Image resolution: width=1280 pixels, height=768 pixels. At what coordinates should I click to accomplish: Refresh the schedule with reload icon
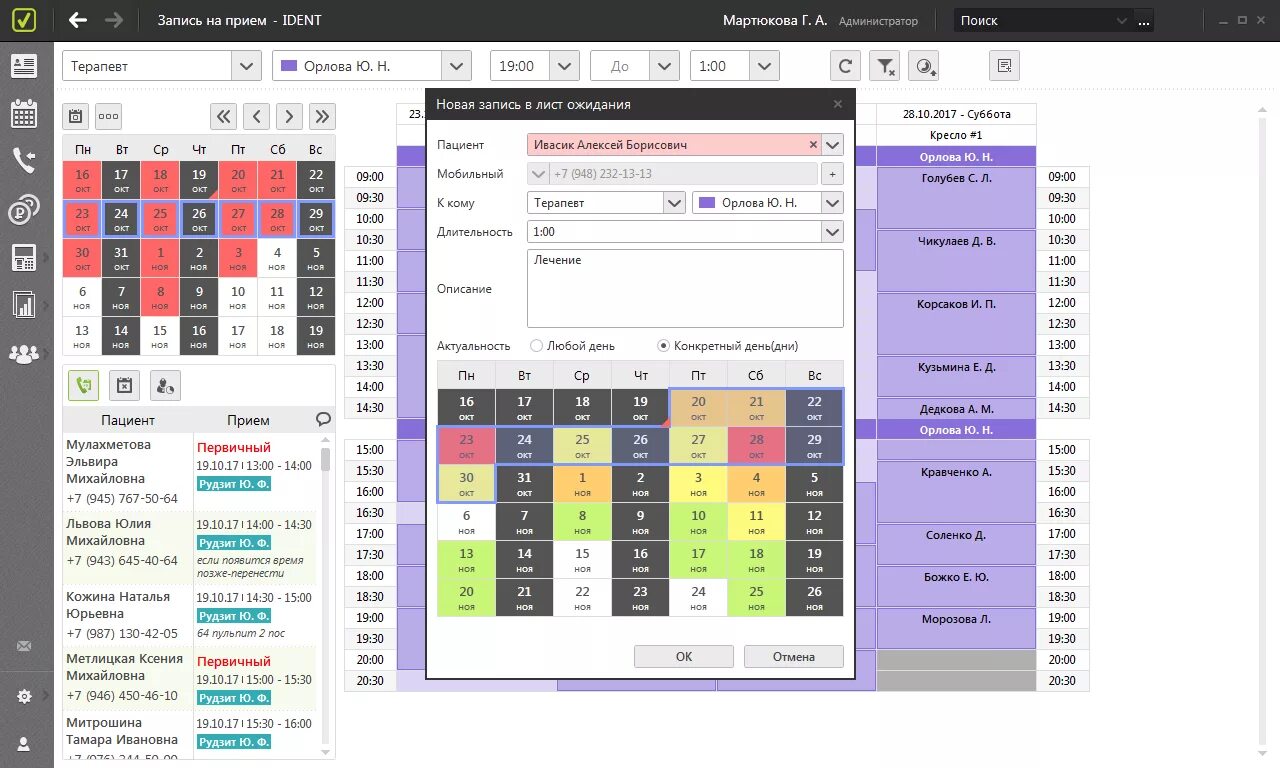click(845, 66)
